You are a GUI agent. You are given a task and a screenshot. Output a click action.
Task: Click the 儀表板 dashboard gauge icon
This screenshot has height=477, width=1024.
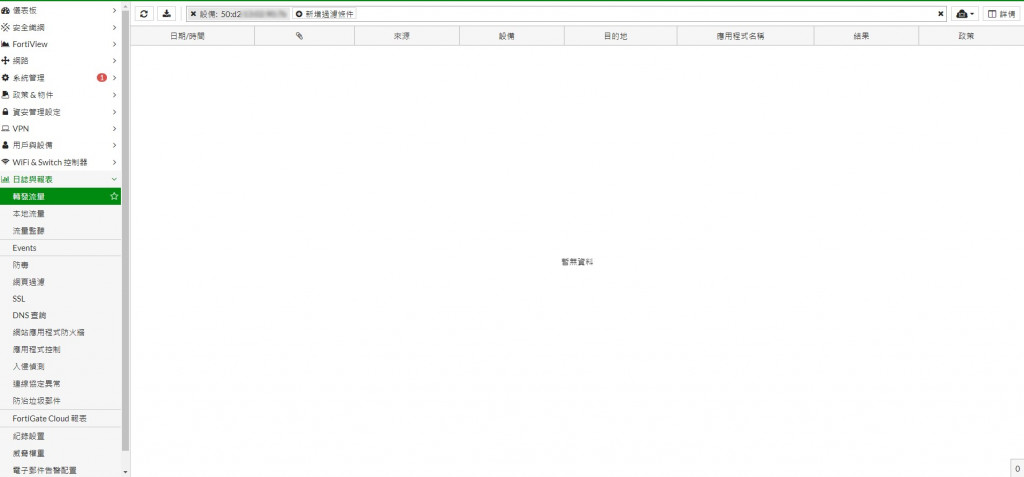pos(5,10)
